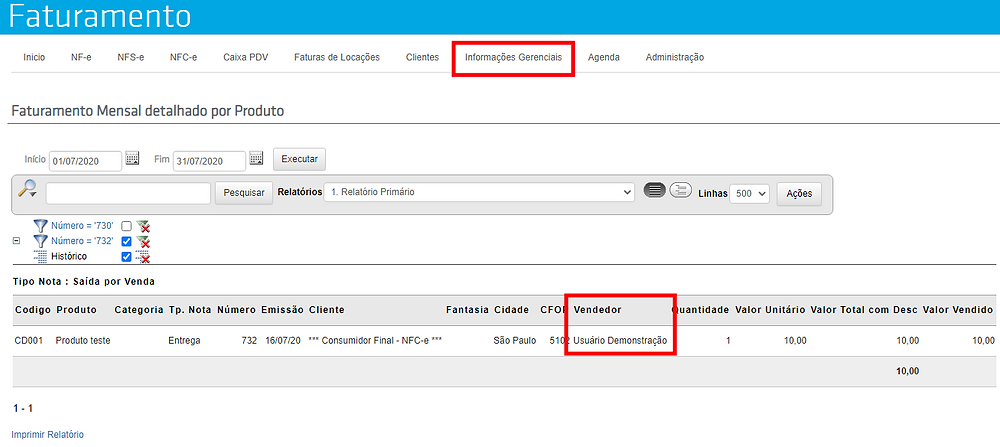Switch to group-by view icon
This screenshot has width=1000, height=447.
point(680,191)
